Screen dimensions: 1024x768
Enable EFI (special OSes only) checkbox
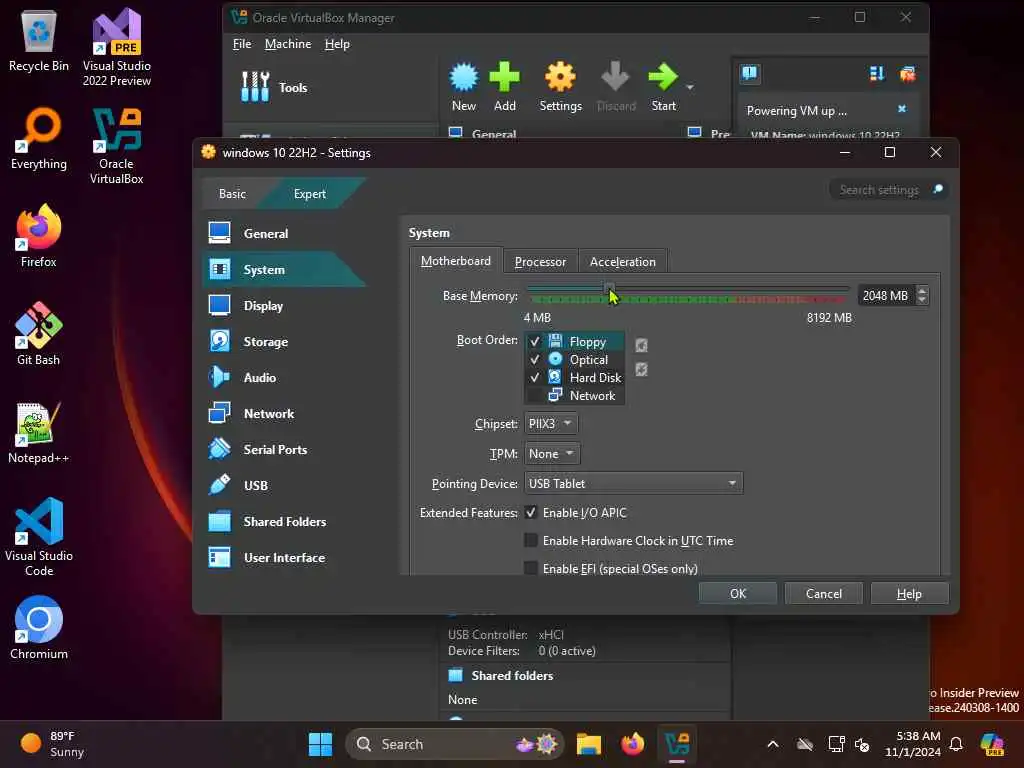pyautogui.click(x=531, y=568)
